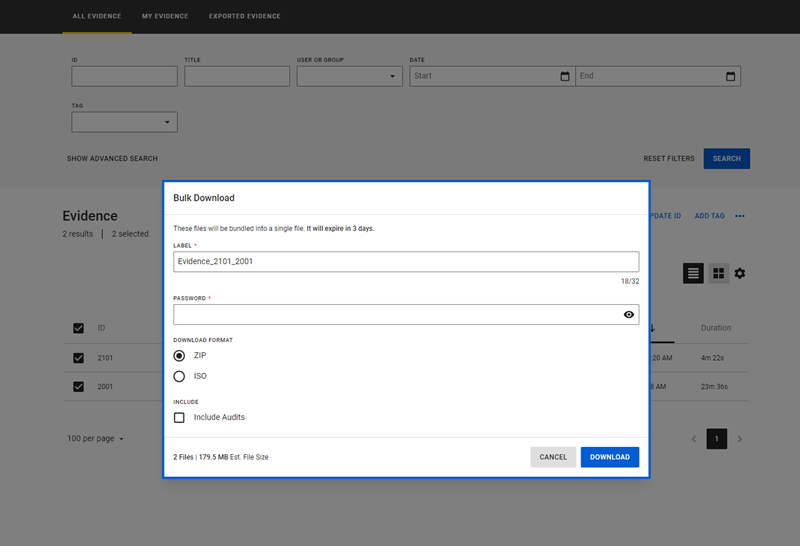800x546 pixels.
Task: Open the All Evidence tab
Action: [97, 16]
